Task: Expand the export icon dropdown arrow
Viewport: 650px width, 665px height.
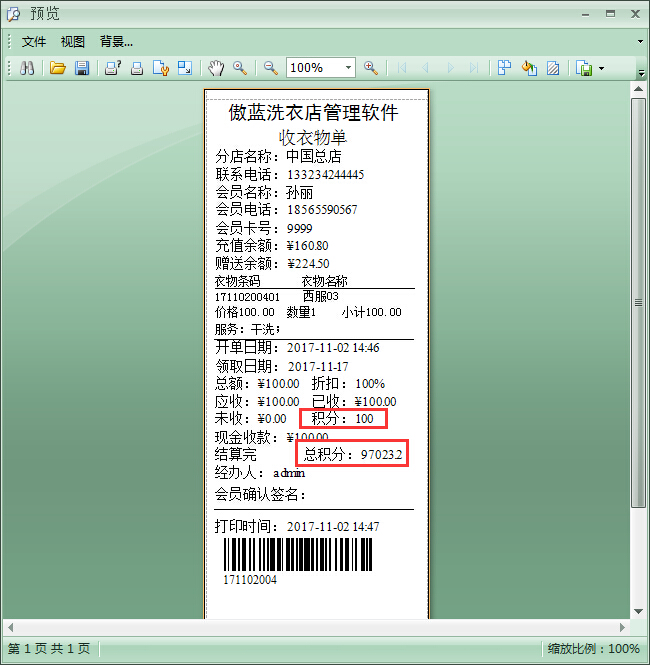Action: pos(601,68)
